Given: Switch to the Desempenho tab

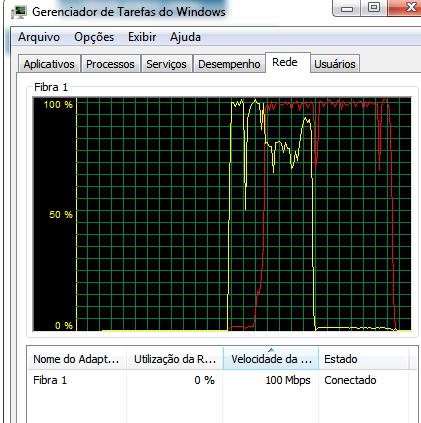Looking at the screenshot, I should (229, 64).
